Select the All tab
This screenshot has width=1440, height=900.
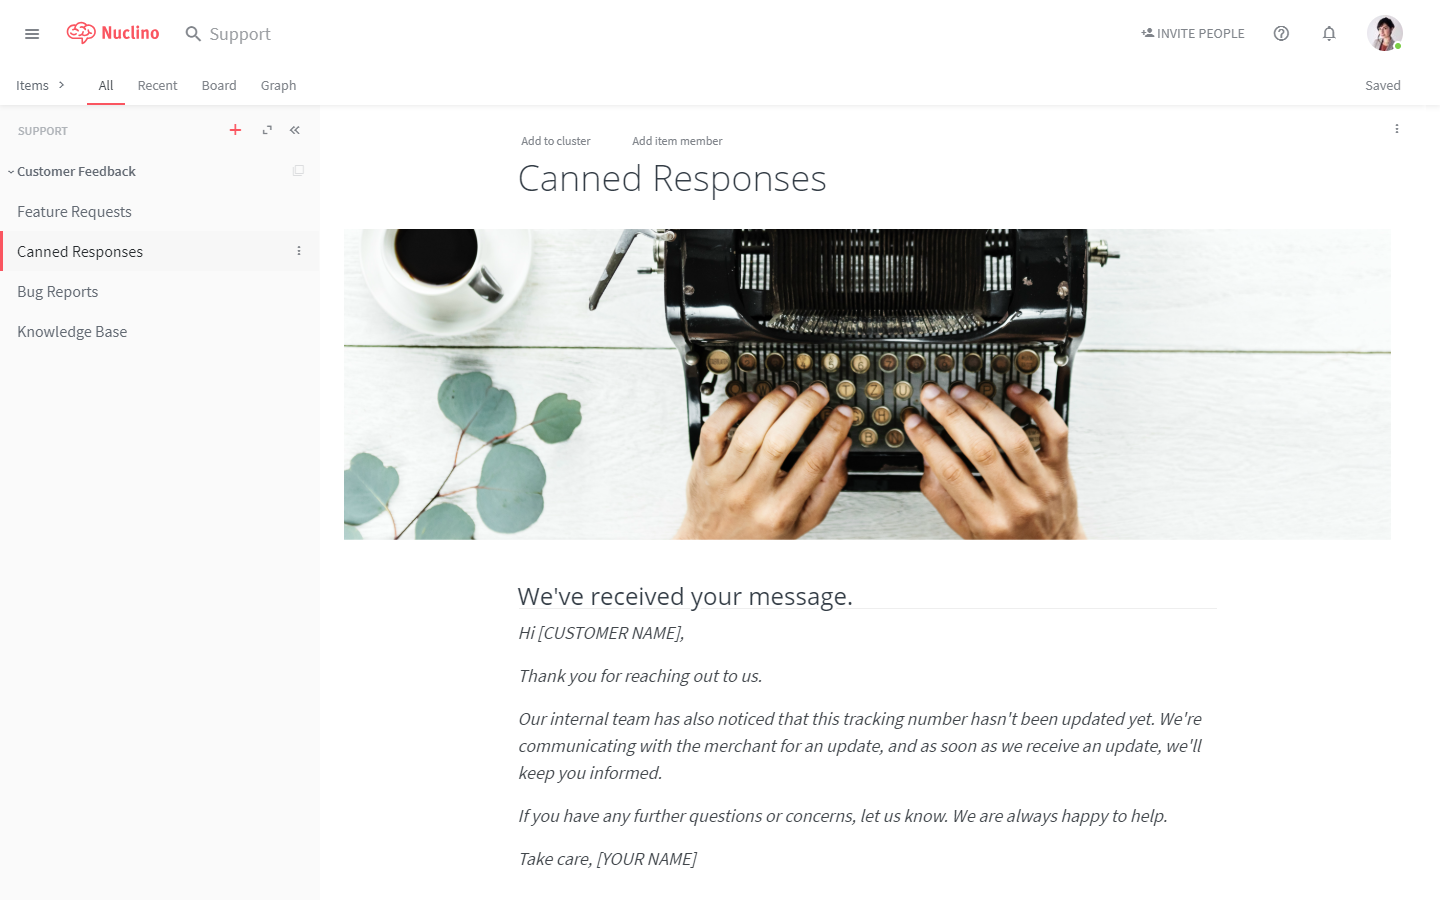point(106,85)
